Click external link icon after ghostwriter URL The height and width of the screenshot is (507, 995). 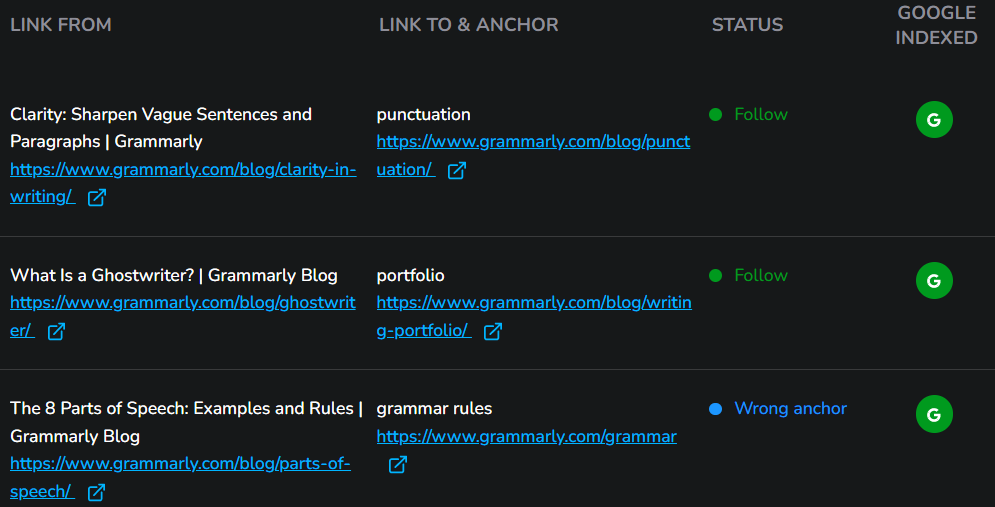coord(56,331)
